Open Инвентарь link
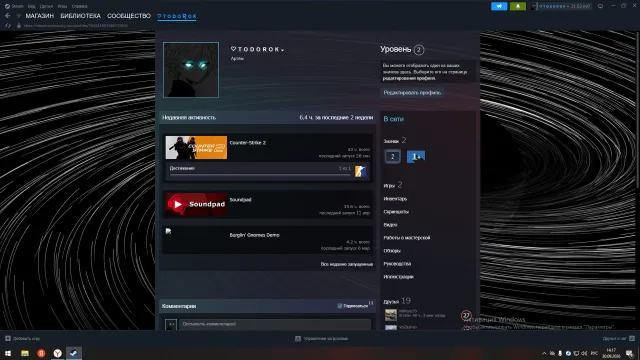The height and width of the screenshot is (360, 640). point(395,199)
